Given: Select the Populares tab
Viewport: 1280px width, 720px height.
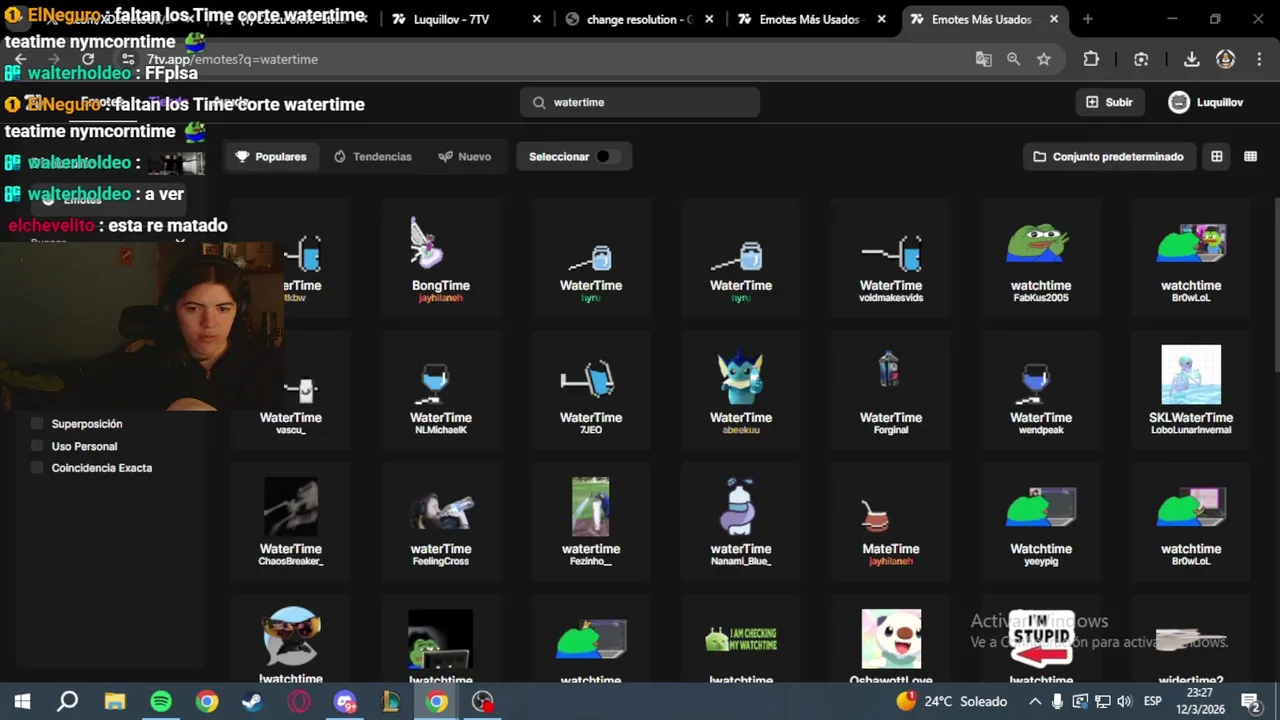Looking at the screenshot, I should tap(271, 156).
